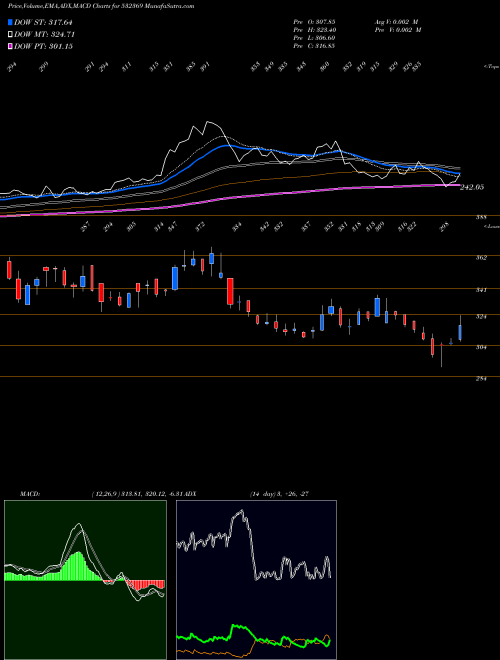Click the chart title mentioning MunafaSutra.com
Image resolution: width=500 pixels, height=660 pixels.
(101, 6)
